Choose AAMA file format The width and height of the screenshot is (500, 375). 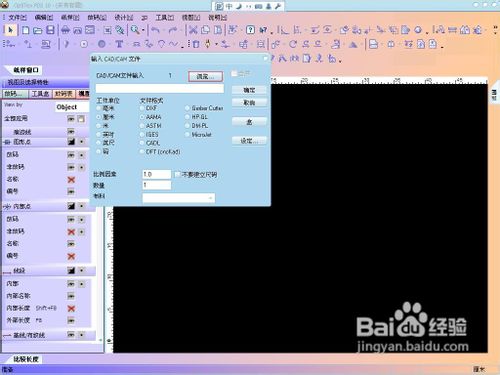coord(142,117)
